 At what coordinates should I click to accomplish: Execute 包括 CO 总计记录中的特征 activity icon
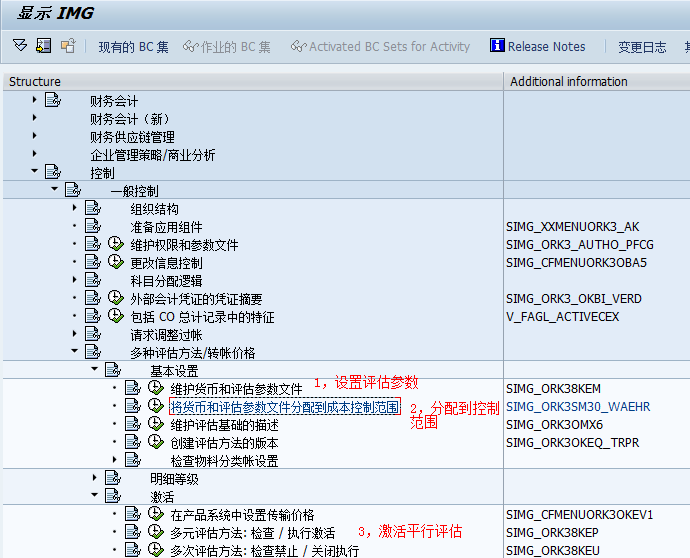click(116, 316)
